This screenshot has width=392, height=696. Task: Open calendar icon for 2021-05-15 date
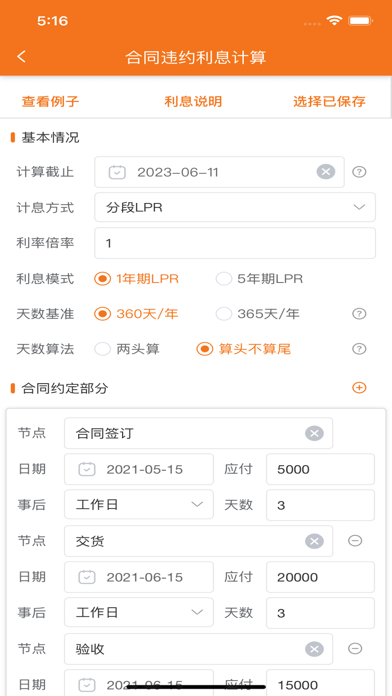[x=87, y=469]
